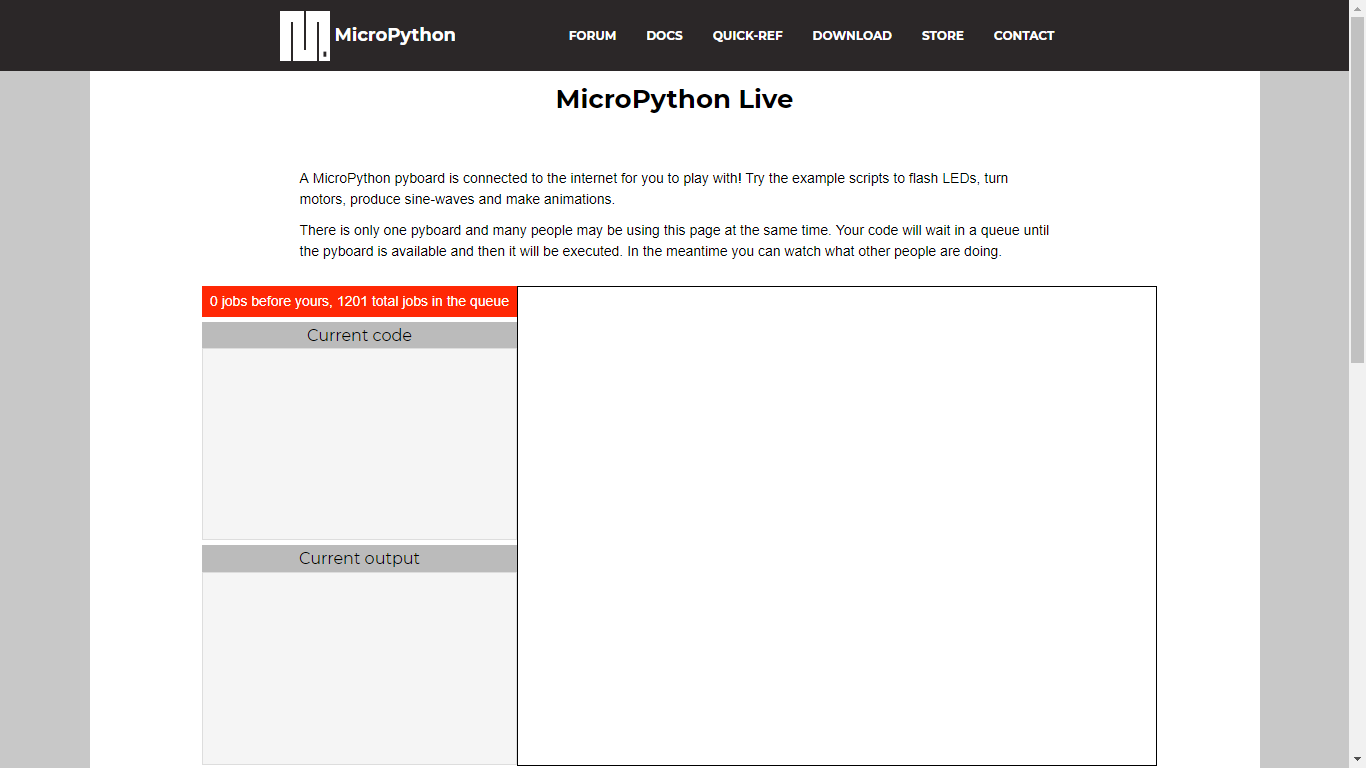The height and width of the screenshot is (768, 1366).
Task: Click the scrollbar up arrow
Action: pyautogui.click(x=1357, y=8)
